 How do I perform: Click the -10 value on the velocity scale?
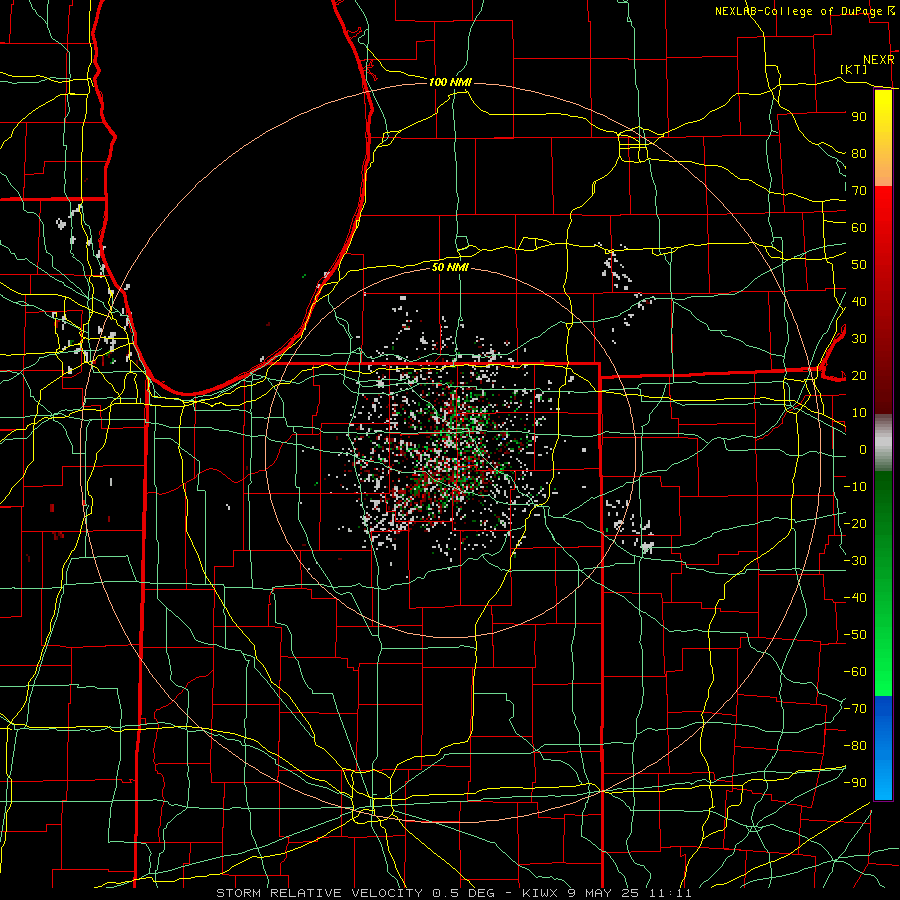[855, 487]
